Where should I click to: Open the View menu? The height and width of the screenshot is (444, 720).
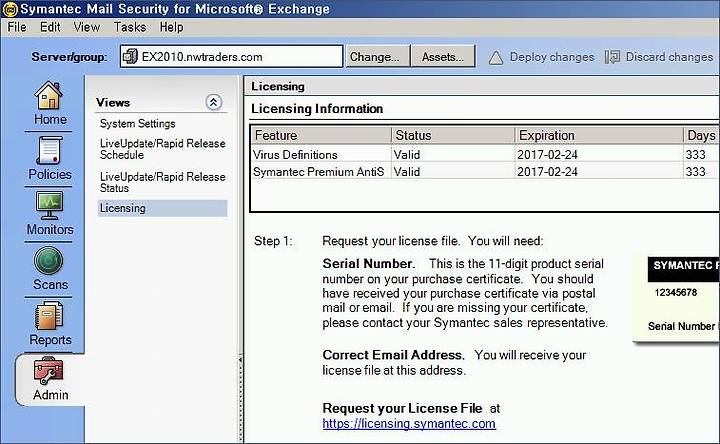coord(87,27)
